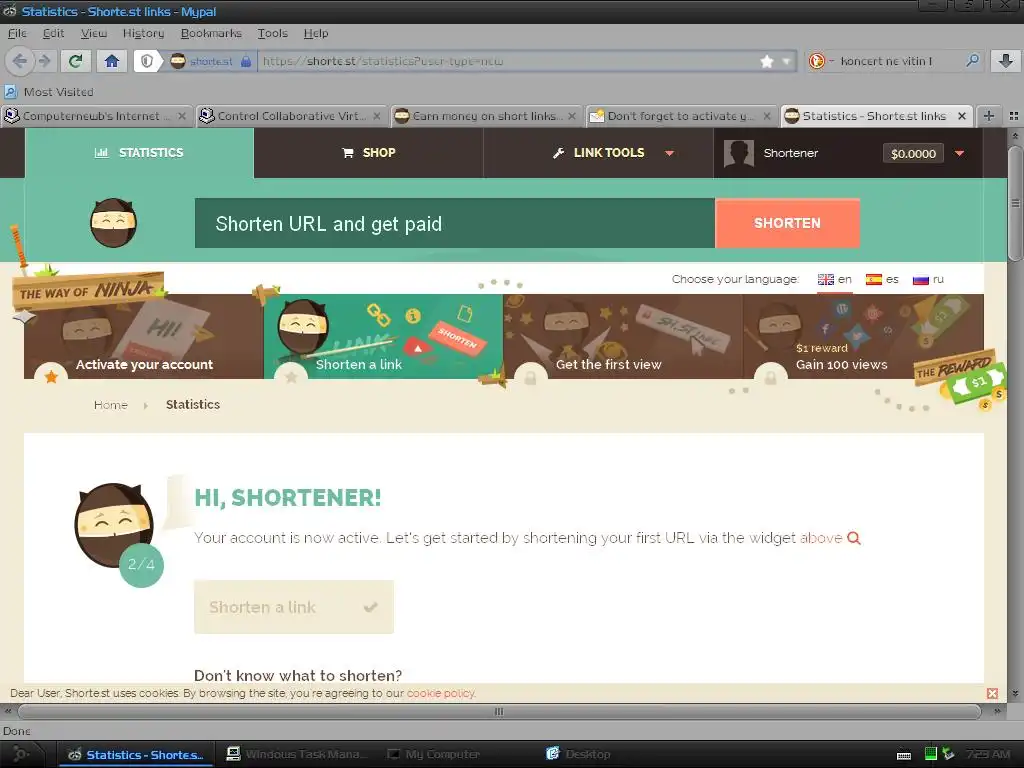Click the Shorten URL and get paid field
This screenshot has height=768, width=1024.
tap(455, 223)
